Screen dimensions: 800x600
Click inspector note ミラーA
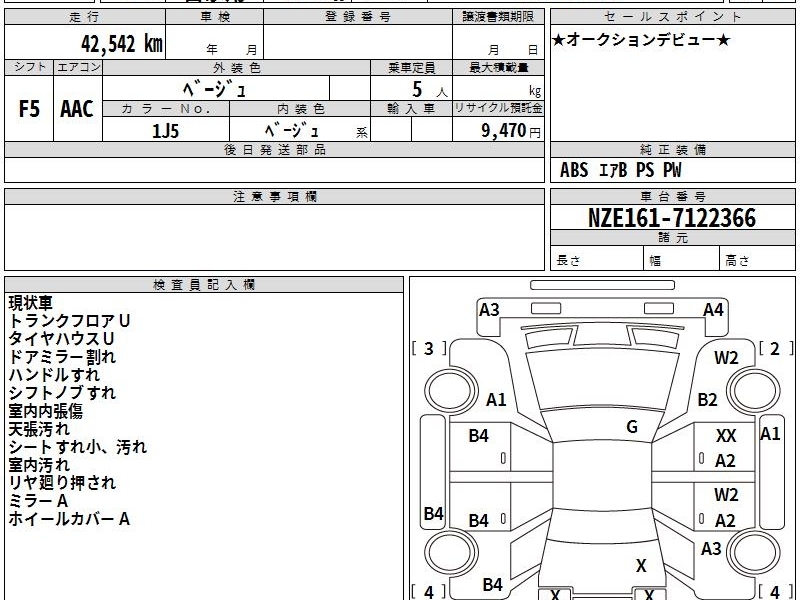click(x=38, y=501)
